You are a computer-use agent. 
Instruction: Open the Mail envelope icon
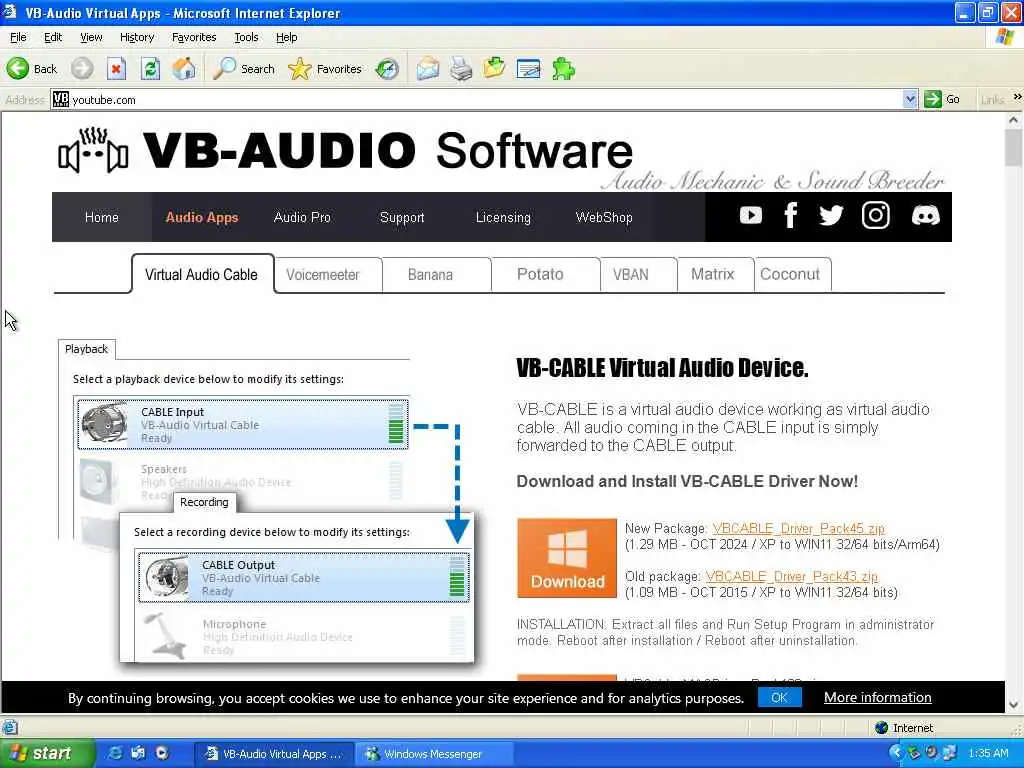pyautogui.click(x=428, y=69)
